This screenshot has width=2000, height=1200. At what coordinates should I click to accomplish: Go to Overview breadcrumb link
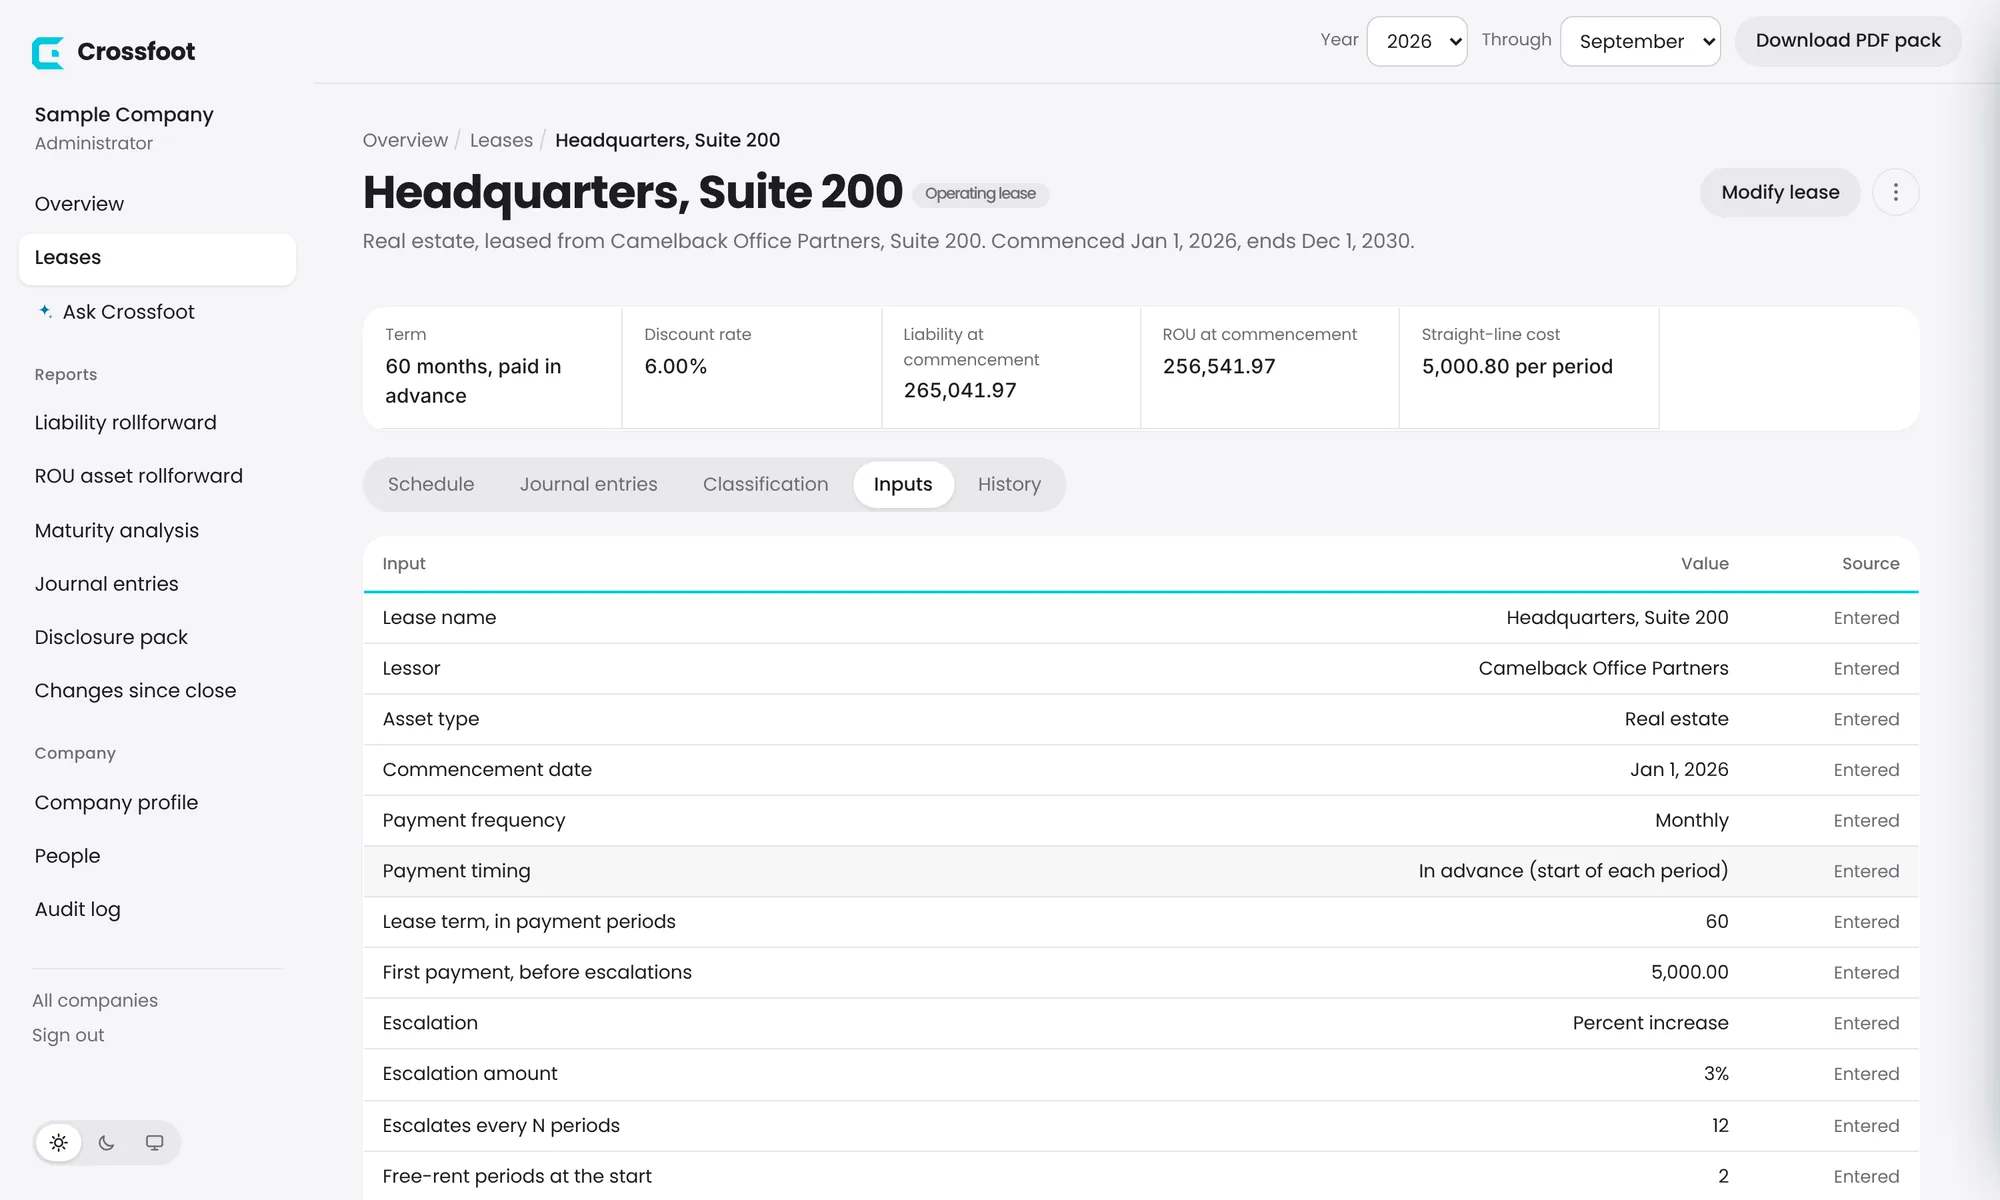click(405, 140)
